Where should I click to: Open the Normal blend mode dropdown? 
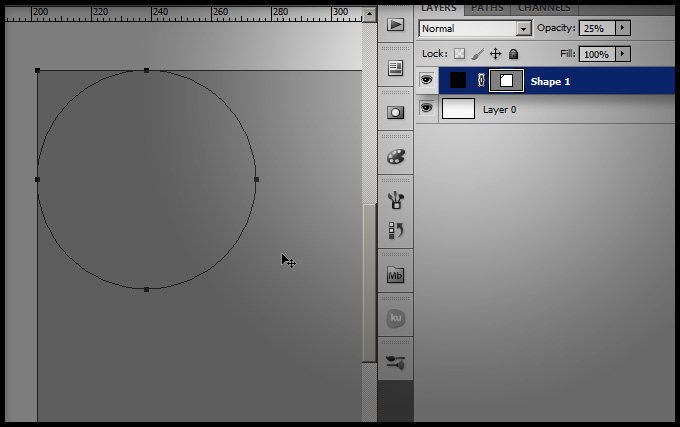point(474,29)
